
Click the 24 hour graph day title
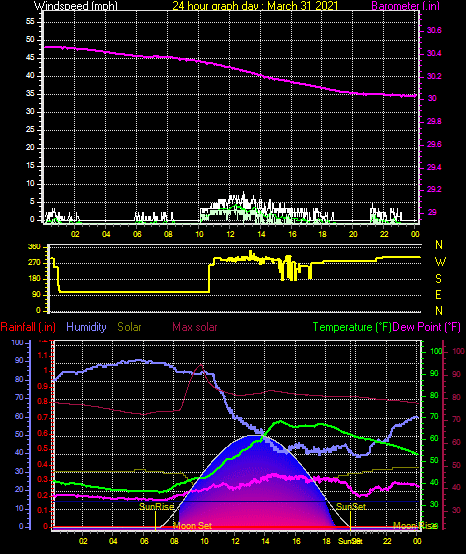coord(255,5)
